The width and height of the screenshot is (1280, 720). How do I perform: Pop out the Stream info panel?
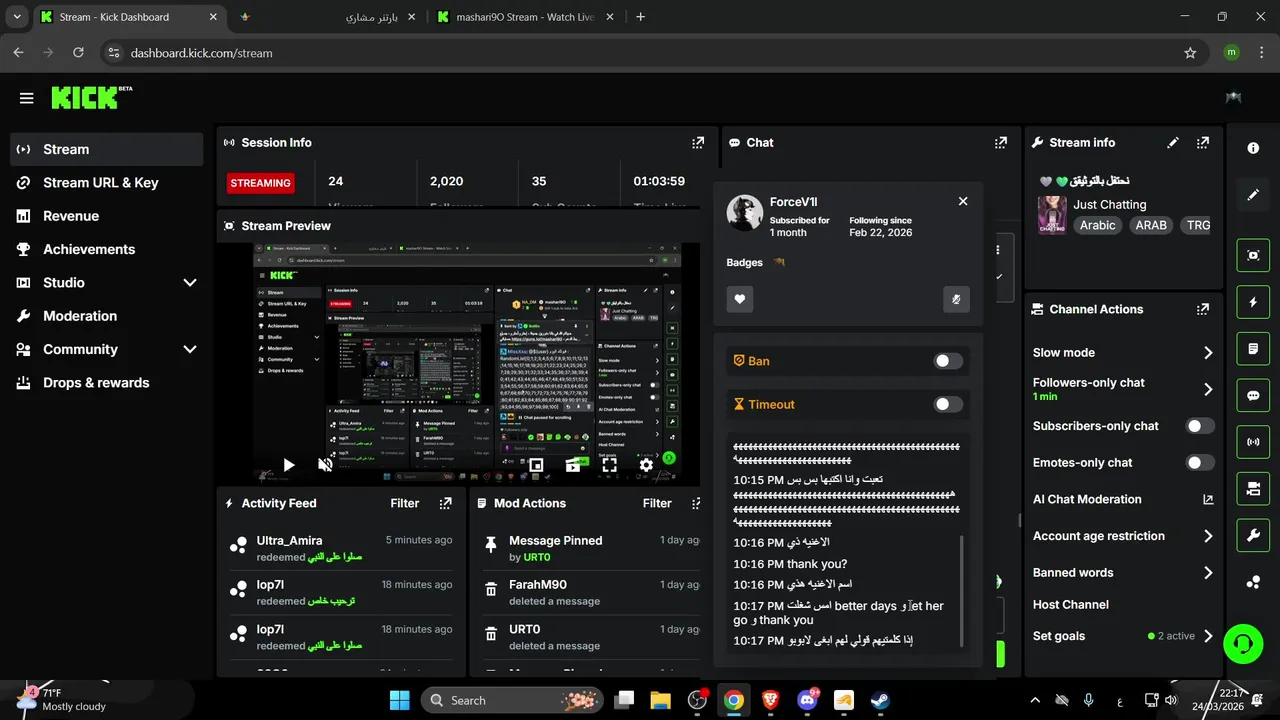1204,143
